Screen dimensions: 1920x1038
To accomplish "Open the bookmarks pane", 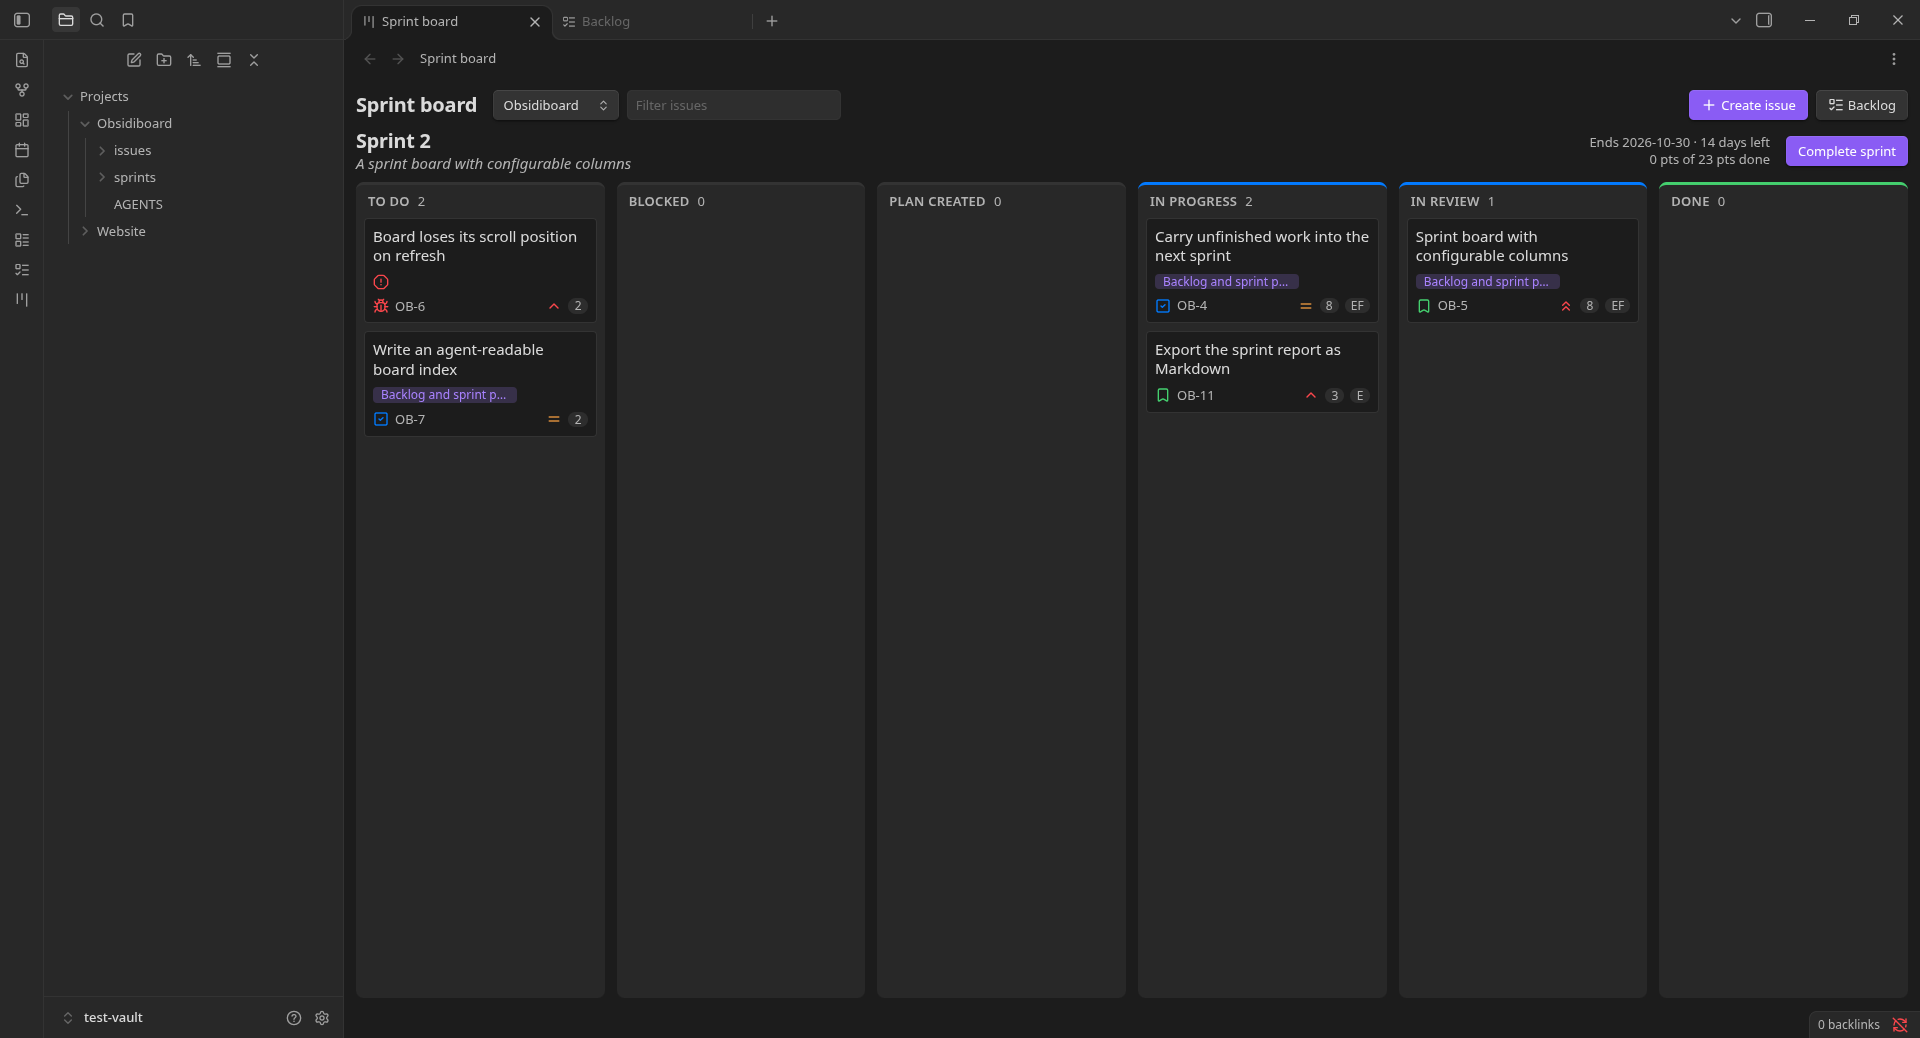I will [x=128, y=20].
